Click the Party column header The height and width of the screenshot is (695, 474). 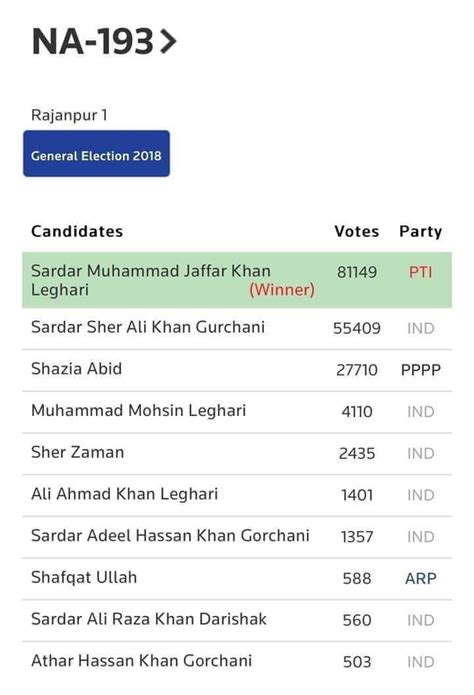(x=420, y=231)
